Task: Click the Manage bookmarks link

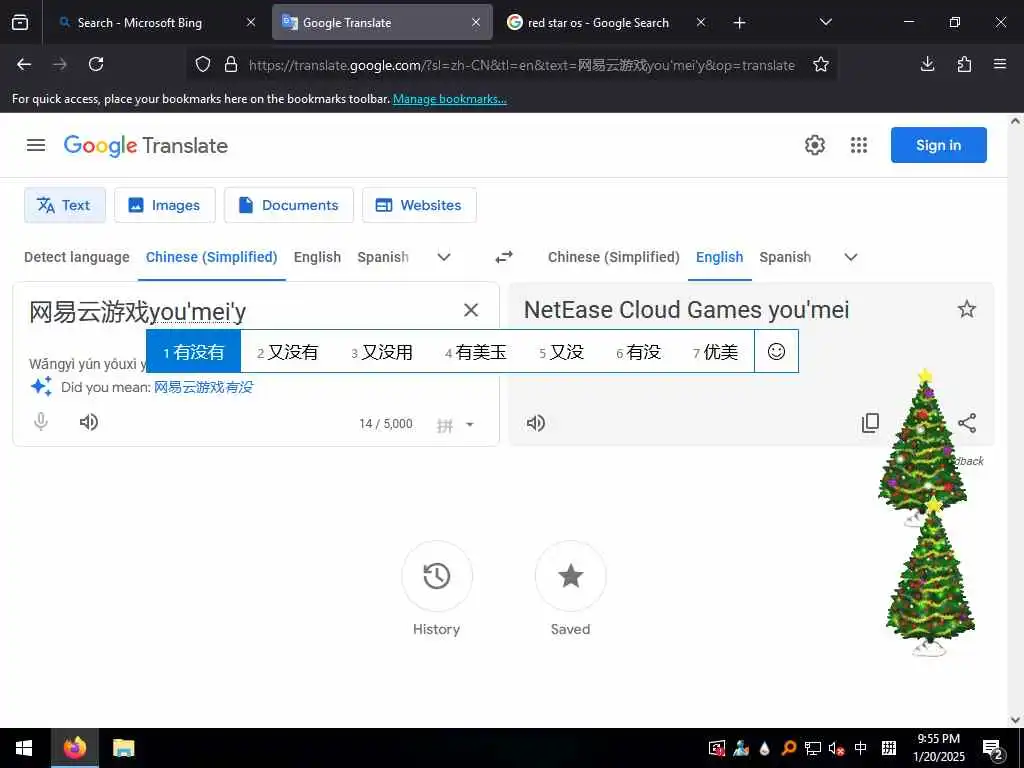Action: click(449, 99)
